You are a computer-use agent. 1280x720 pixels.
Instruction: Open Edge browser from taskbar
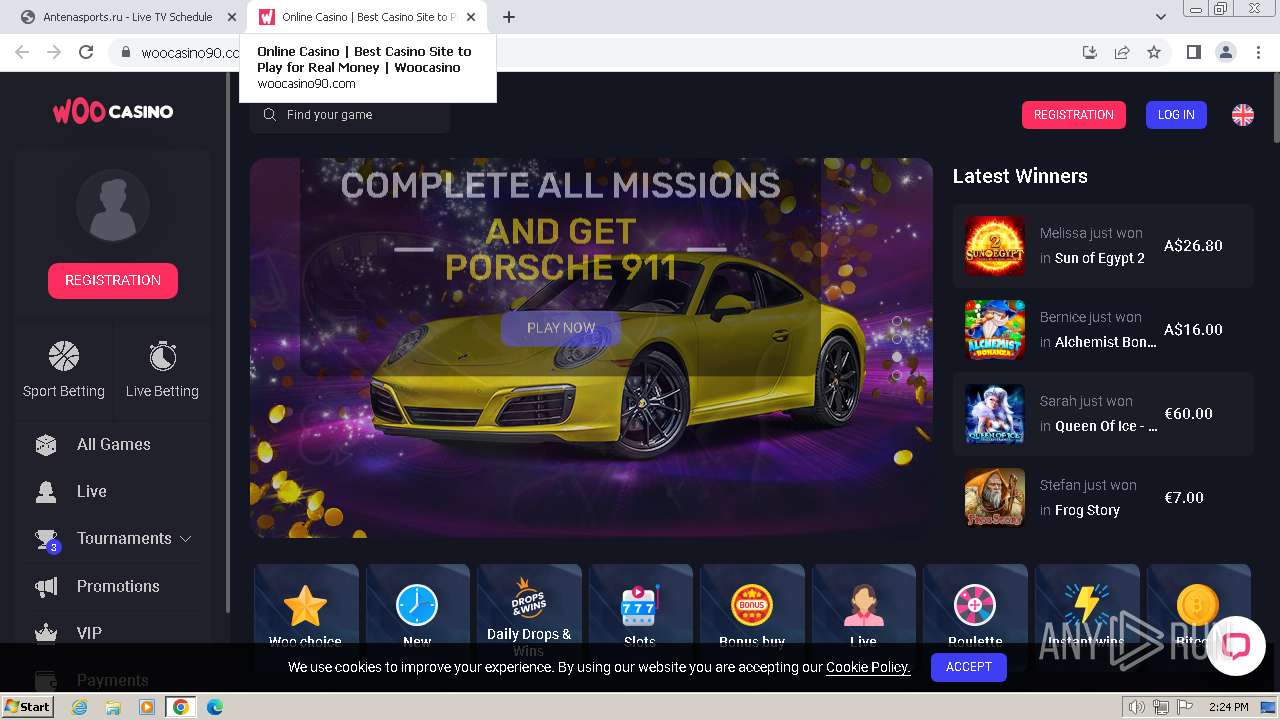(x=215, y=707)
